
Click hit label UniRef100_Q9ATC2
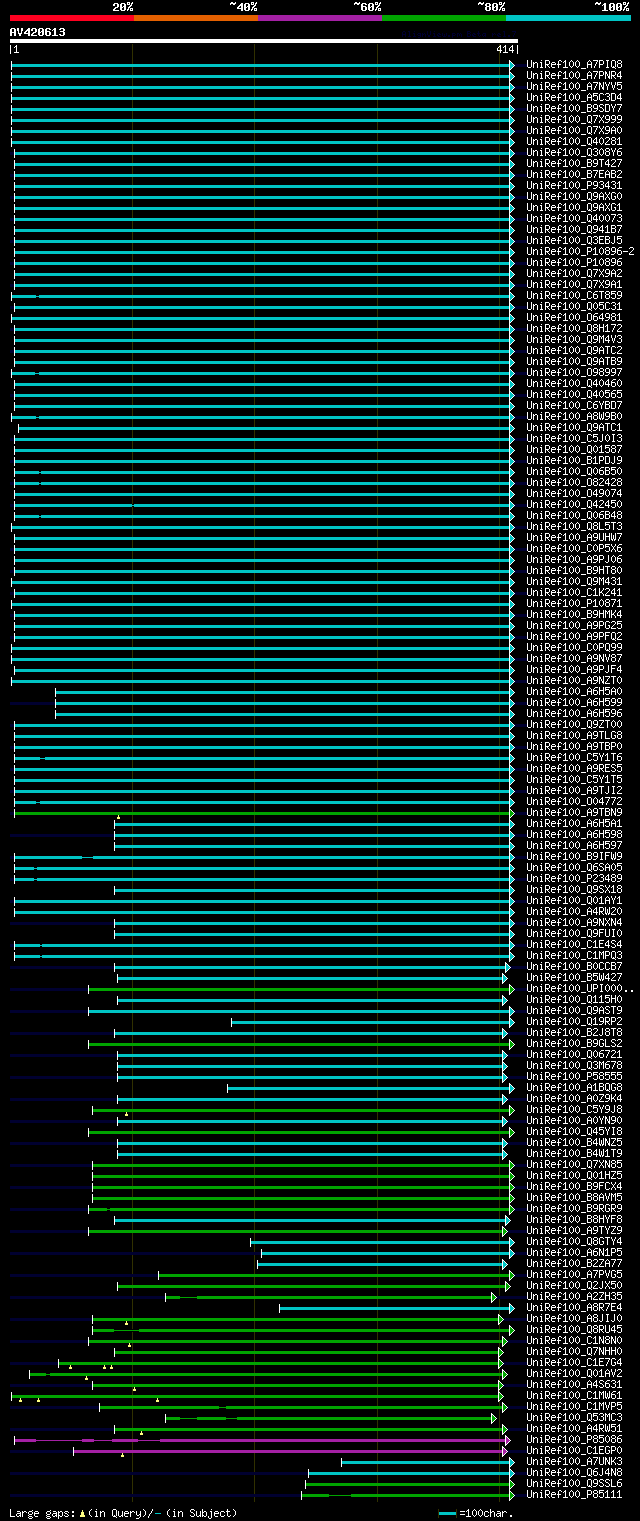(573, 350)
